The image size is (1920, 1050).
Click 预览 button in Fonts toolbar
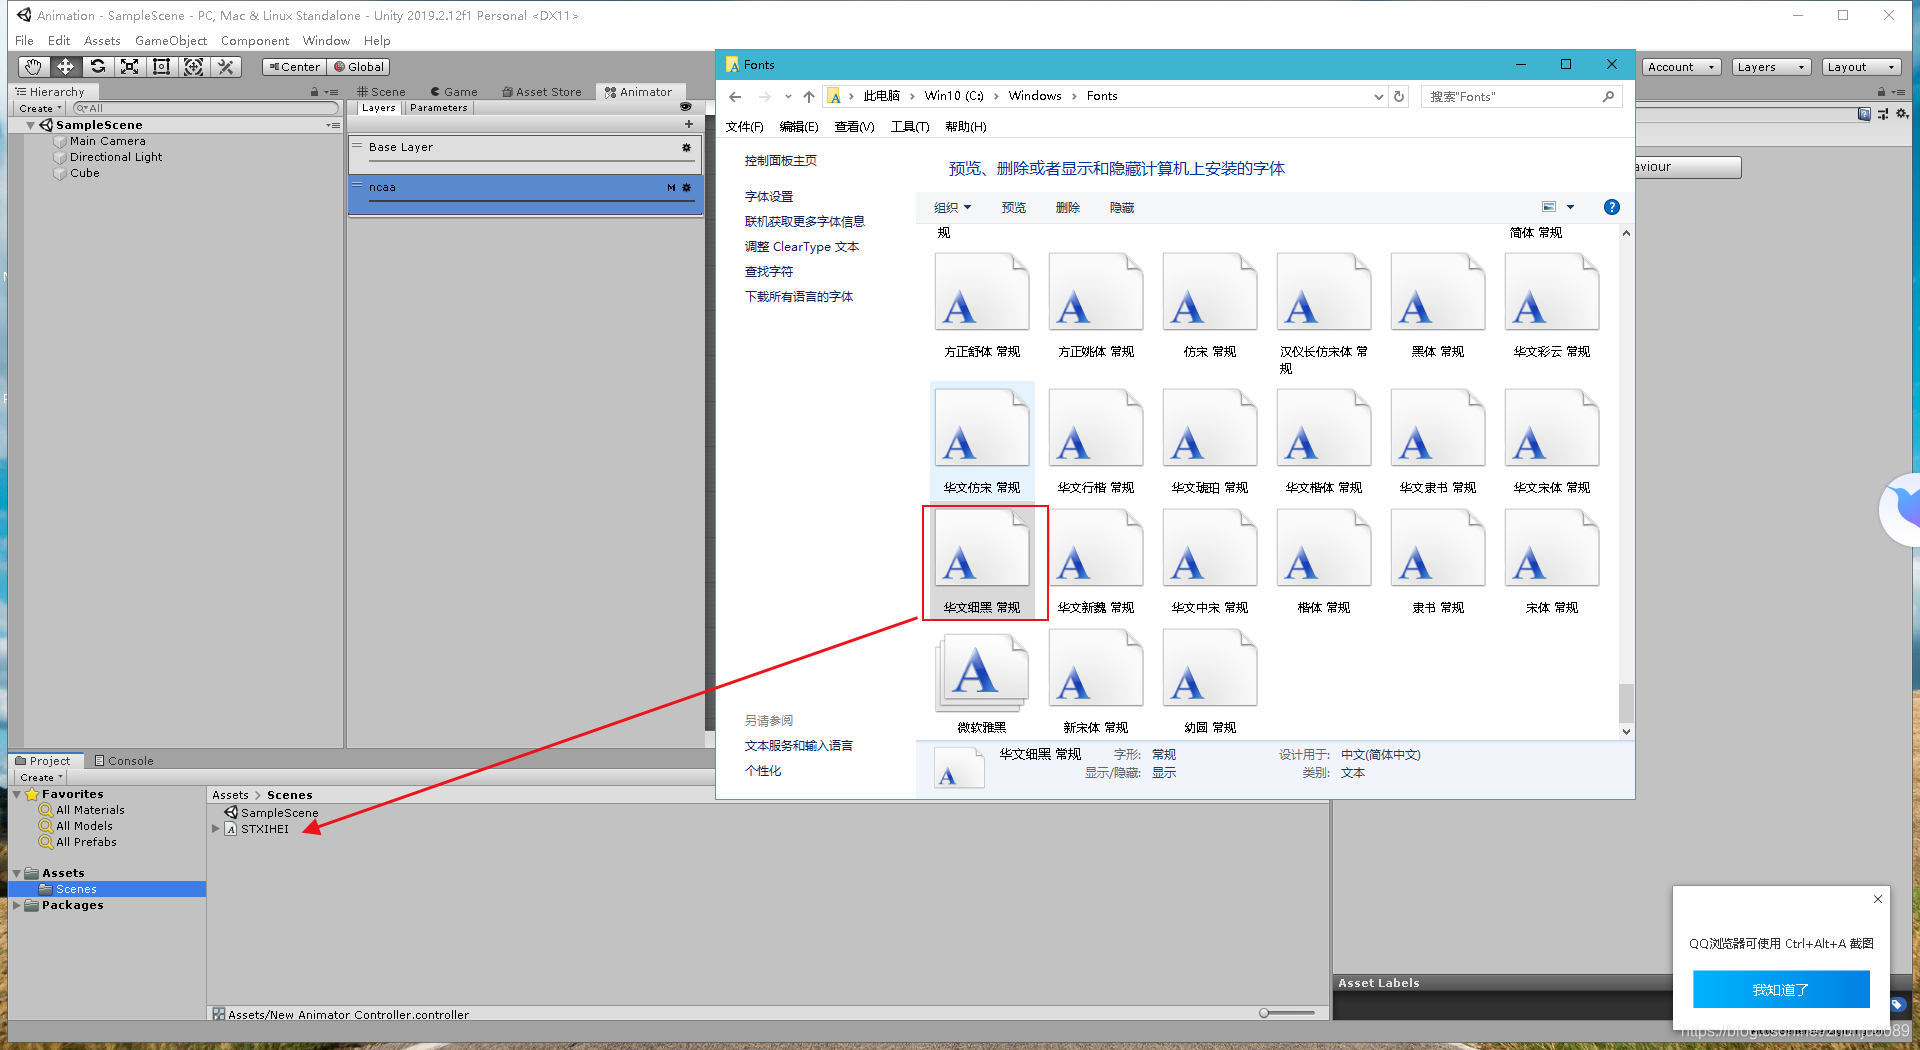pyautogui.click(x=1014, y=208)
